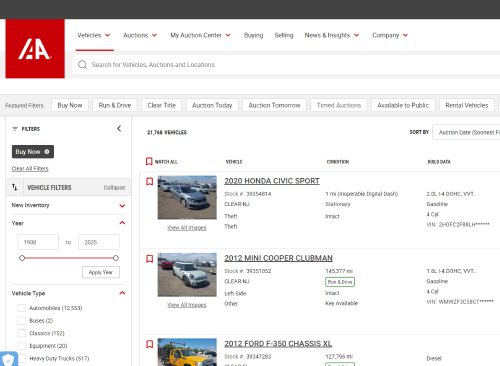Check the Classics (152) checkbox
Image resolution: width=500 pixels, height=366 pixels.
pos(22,333)
